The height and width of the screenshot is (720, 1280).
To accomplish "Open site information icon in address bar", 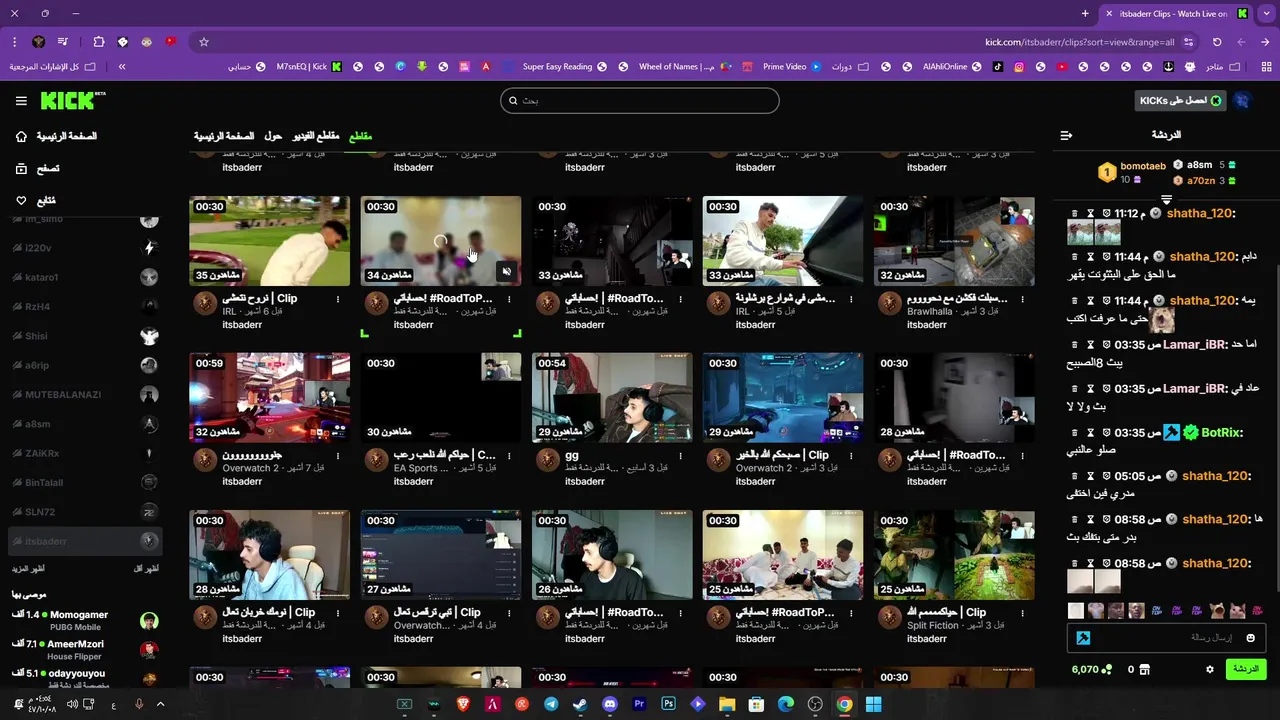I will click(1188, 42).
